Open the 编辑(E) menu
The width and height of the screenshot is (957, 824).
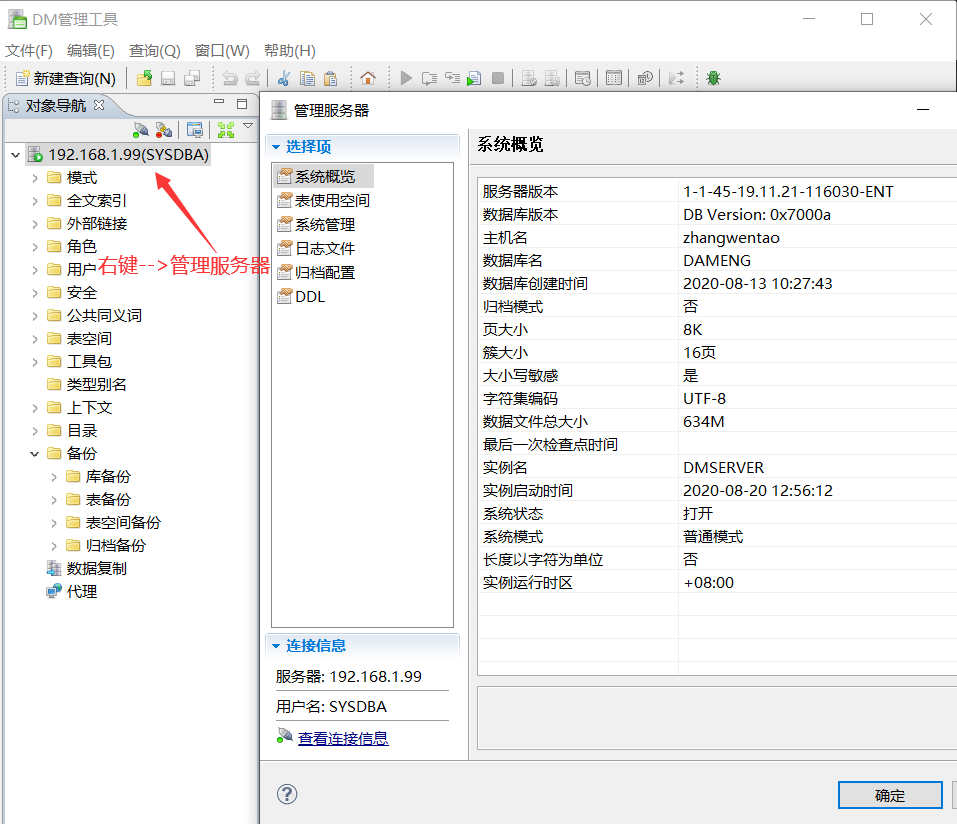coord(91,51)
